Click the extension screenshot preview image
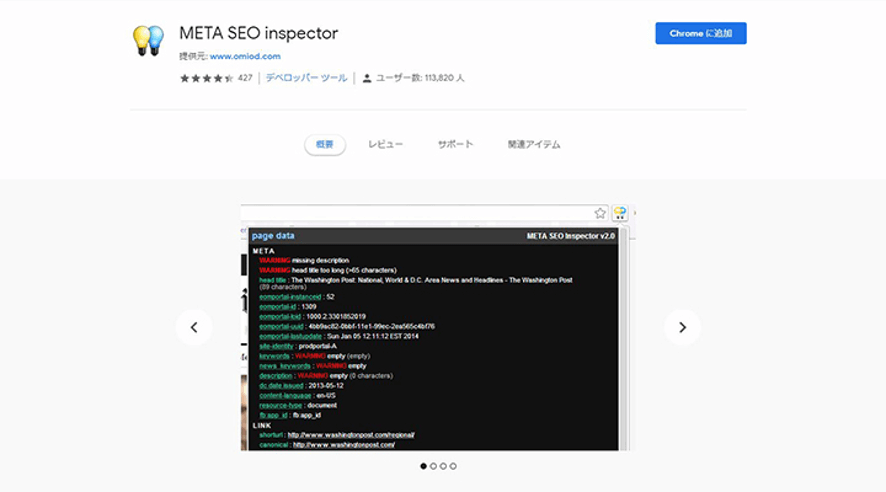886x492 pixels. tap(438, 328)
